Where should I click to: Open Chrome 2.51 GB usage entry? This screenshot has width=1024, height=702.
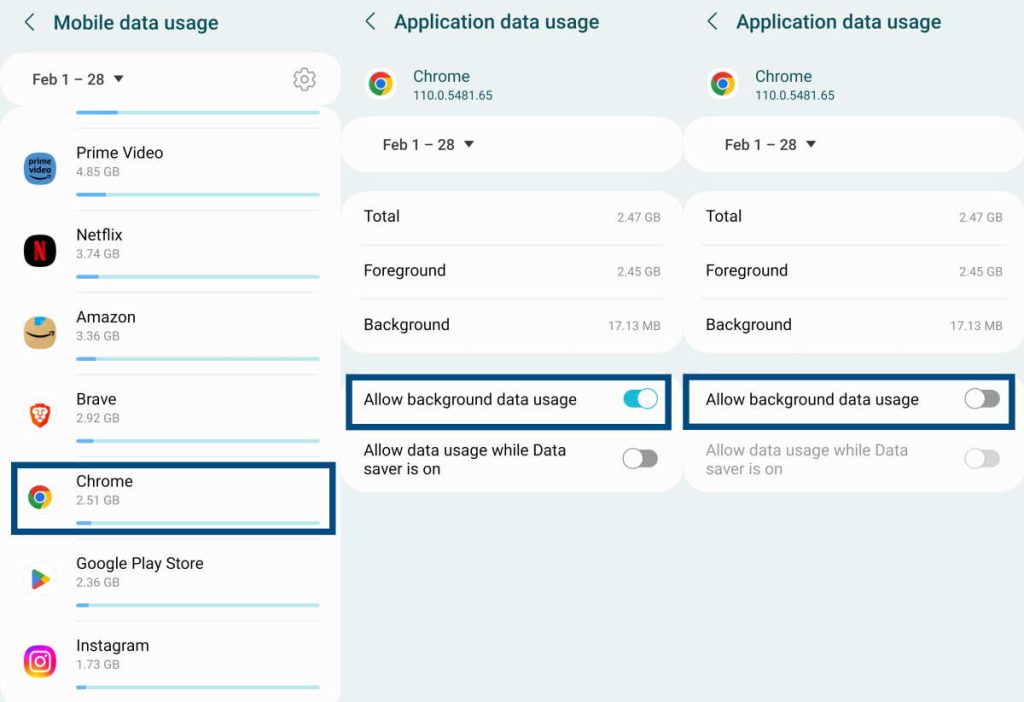173,498
